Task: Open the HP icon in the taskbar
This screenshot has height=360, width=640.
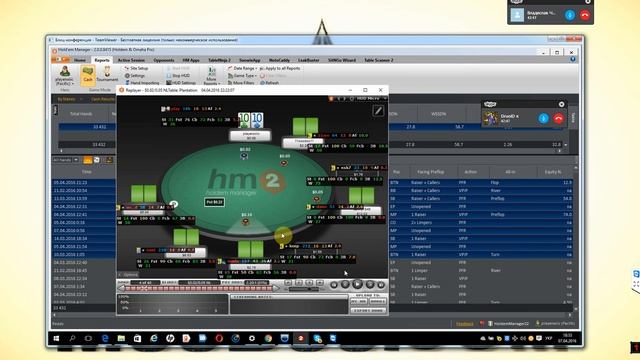Action: point(170,338)
